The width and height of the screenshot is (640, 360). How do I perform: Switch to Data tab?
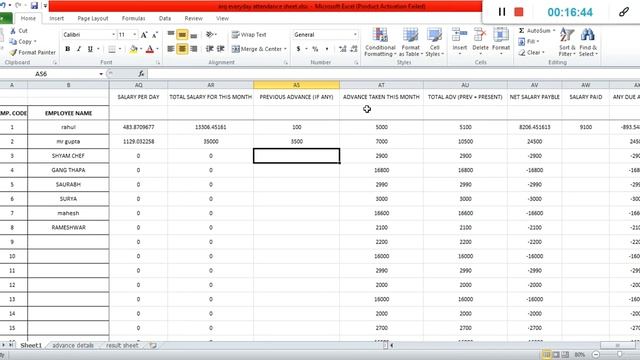point(165,18)
